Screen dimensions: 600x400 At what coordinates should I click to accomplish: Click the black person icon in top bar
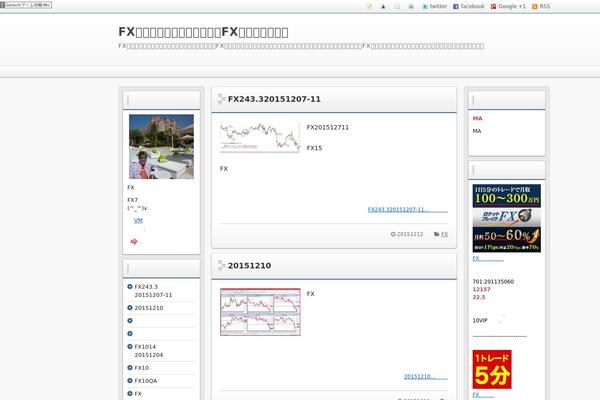[x=383, y=7]
